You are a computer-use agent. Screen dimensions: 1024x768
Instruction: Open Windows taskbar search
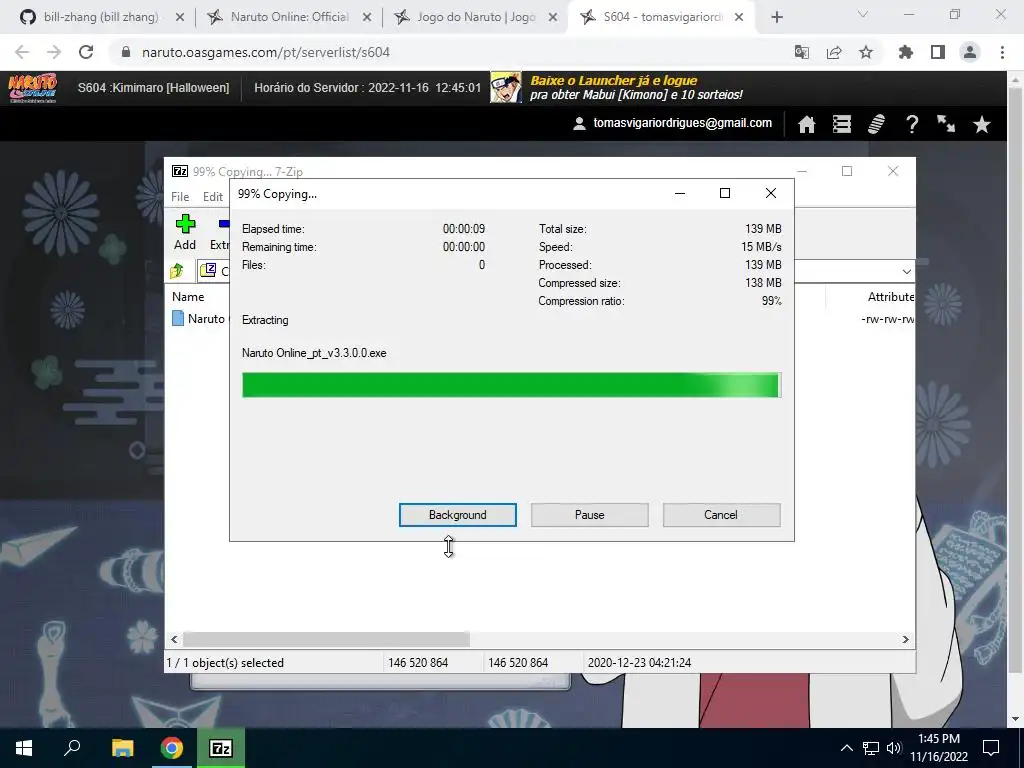coord(72,748)
